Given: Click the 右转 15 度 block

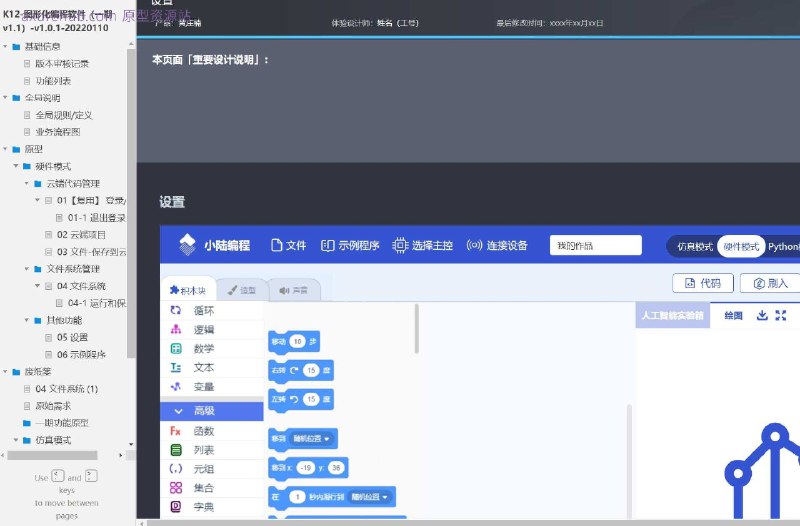Looking at the screenshot, I should 301,370.
